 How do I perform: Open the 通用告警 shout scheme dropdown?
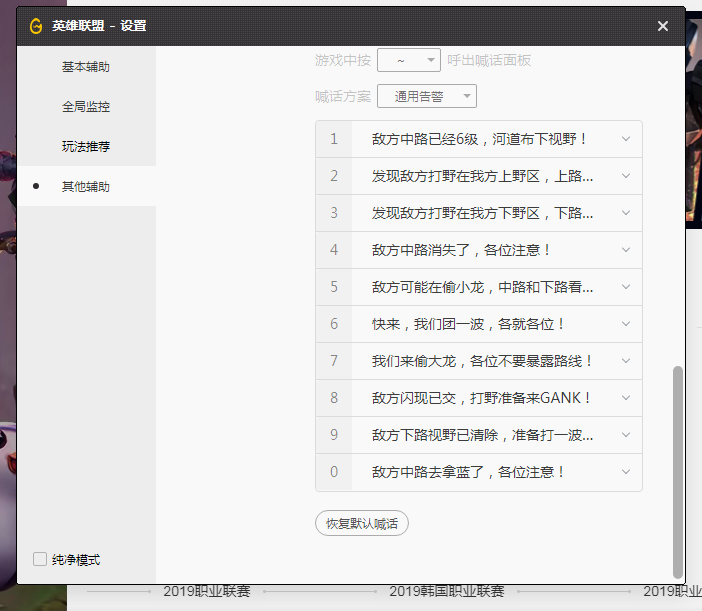point(427,96)
